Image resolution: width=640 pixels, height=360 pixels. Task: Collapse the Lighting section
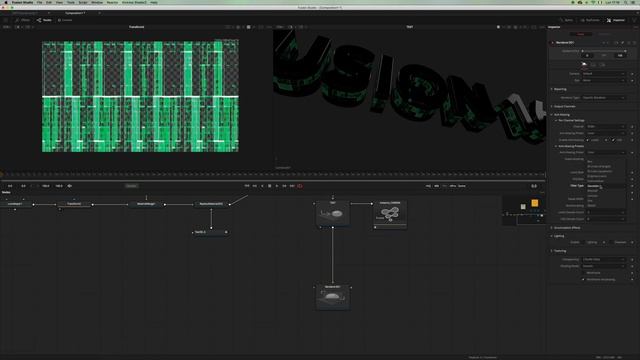click(558, 236)
